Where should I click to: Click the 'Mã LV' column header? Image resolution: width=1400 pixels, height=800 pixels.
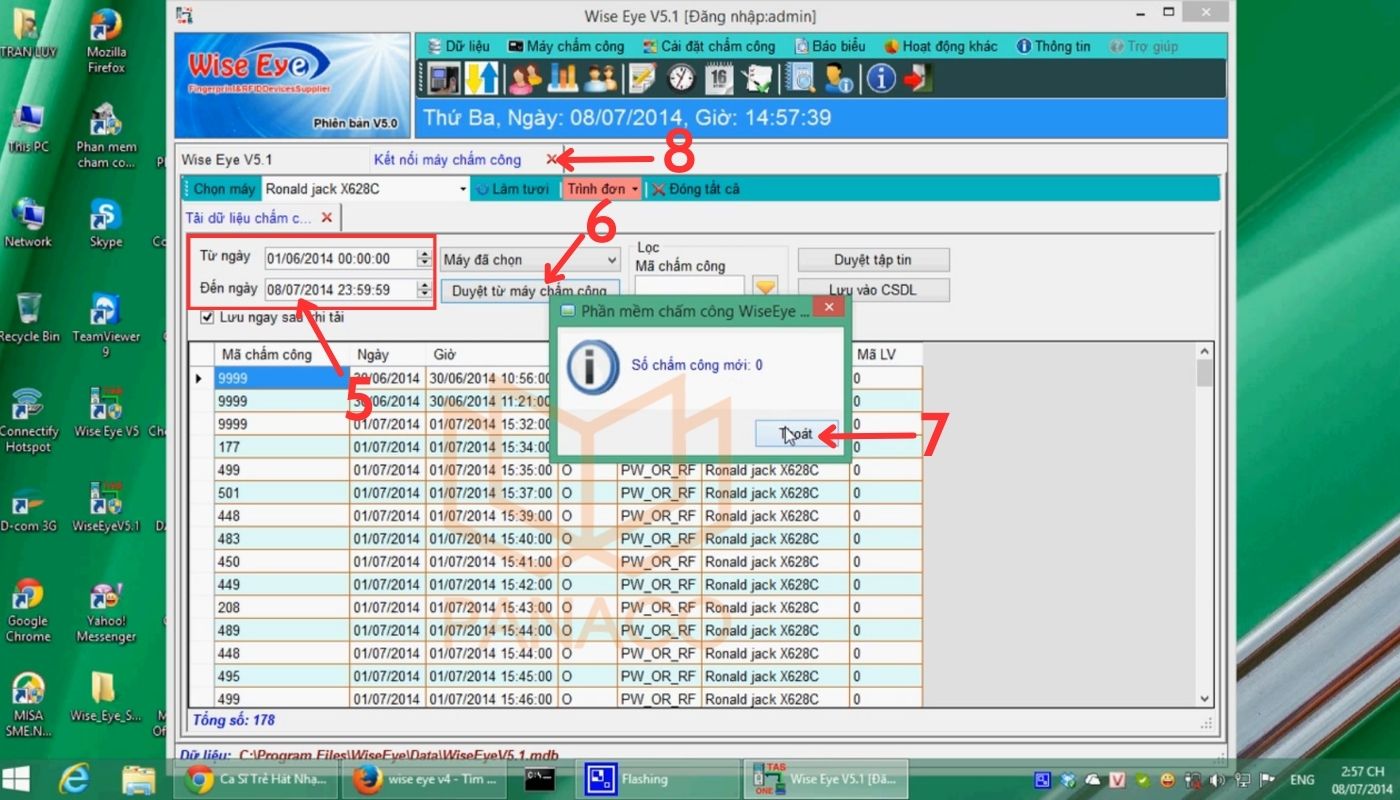pyautogui.click(x=886, y=354)
